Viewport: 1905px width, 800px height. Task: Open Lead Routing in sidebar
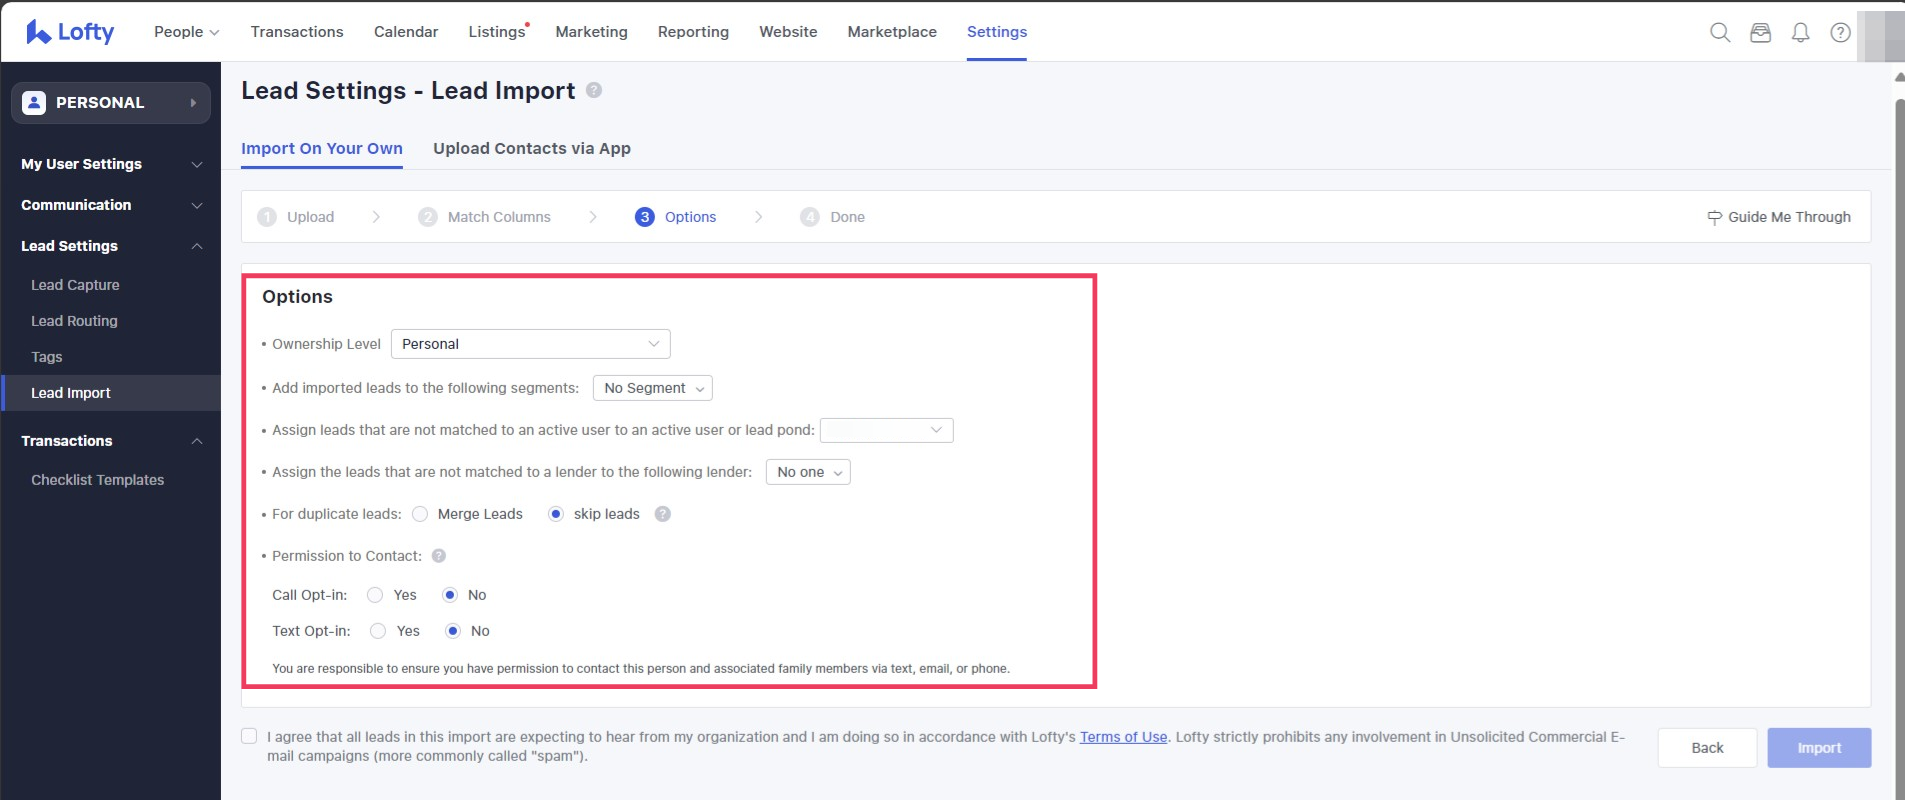74,321
